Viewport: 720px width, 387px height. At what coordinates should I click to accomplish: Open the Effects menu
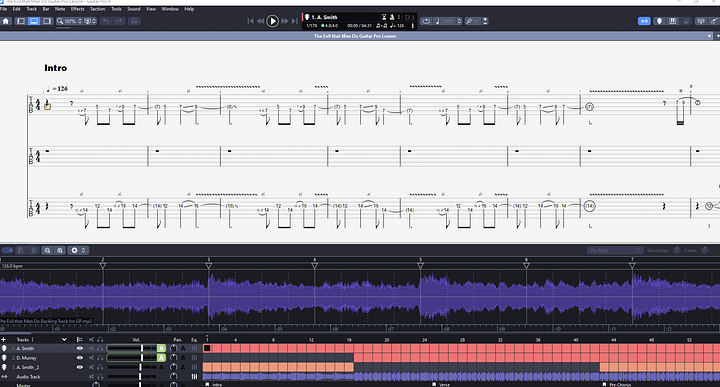click(77, 9)
